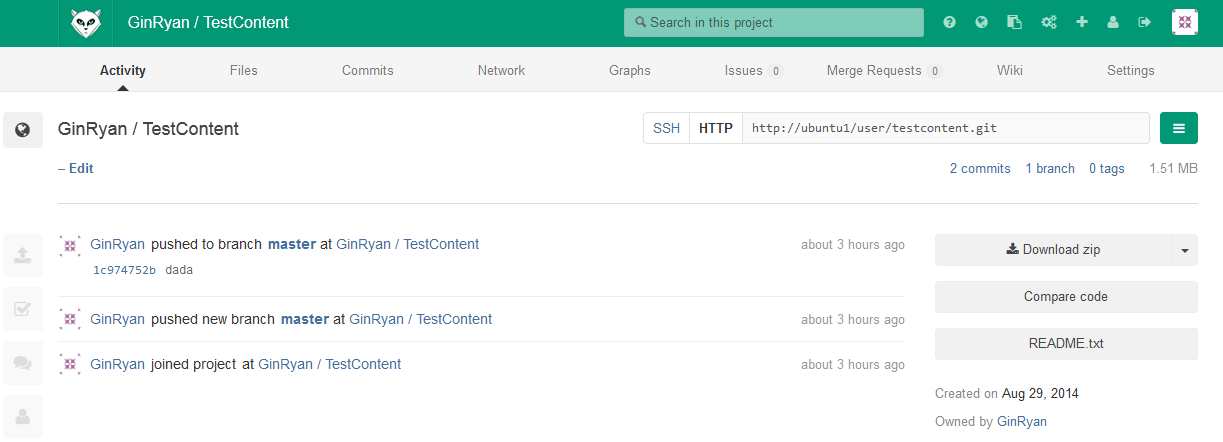Toggle comments events filter
Screen dimensions: 1223x442
22,362
